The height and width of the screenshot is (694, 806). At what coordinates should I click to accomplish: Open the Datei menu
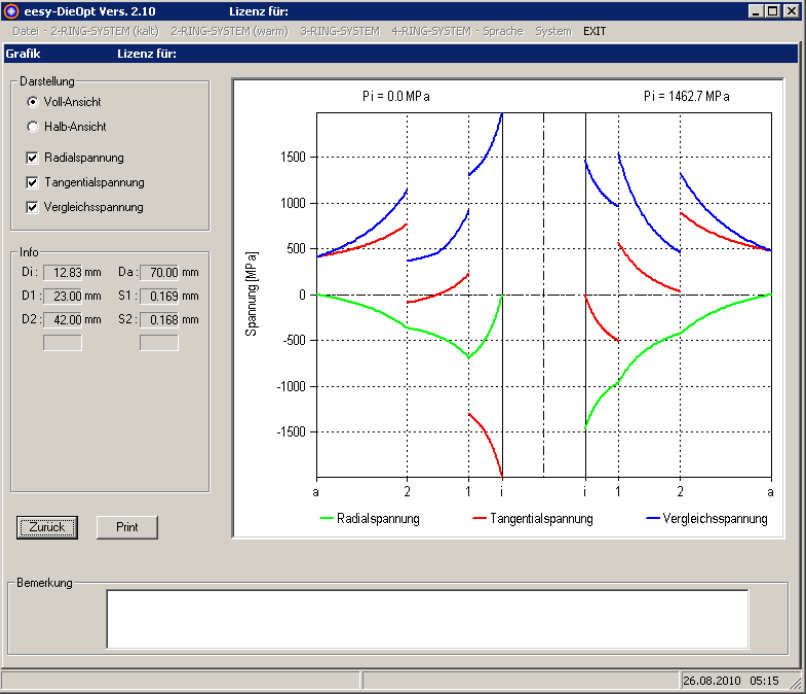pyautogui.click(x=25, y=31)
